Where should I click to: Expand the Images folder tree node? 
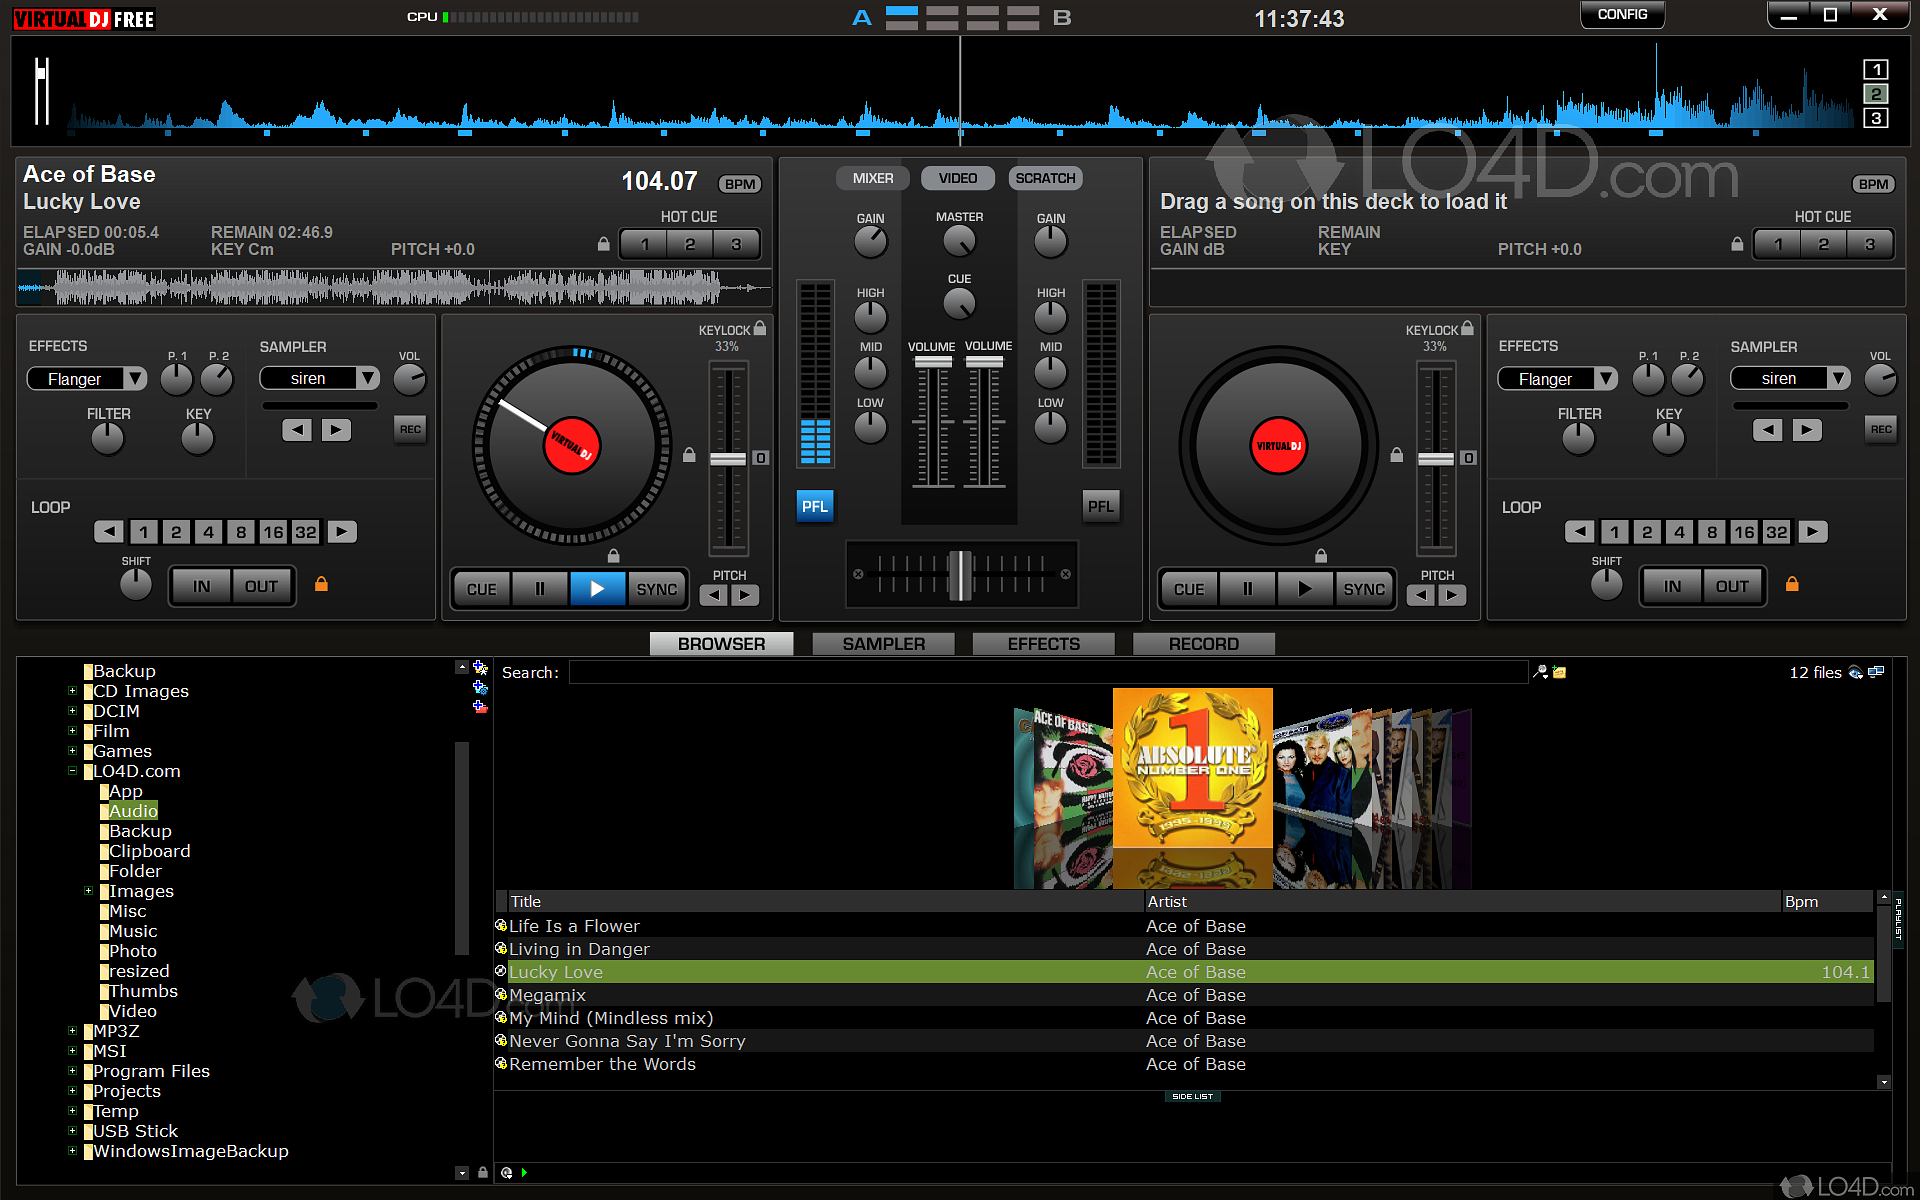click(x=88, y=891)
